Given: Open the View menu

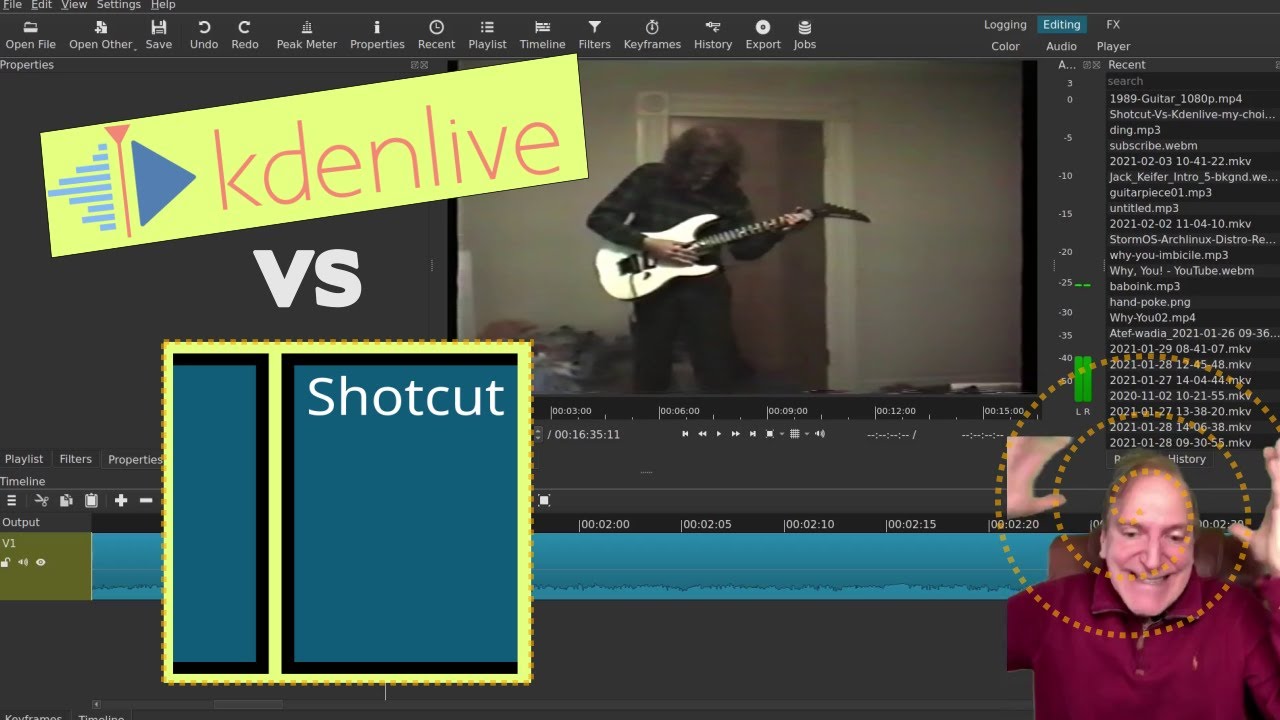Looking at the screenshot, I should click(x=74, y=5).
